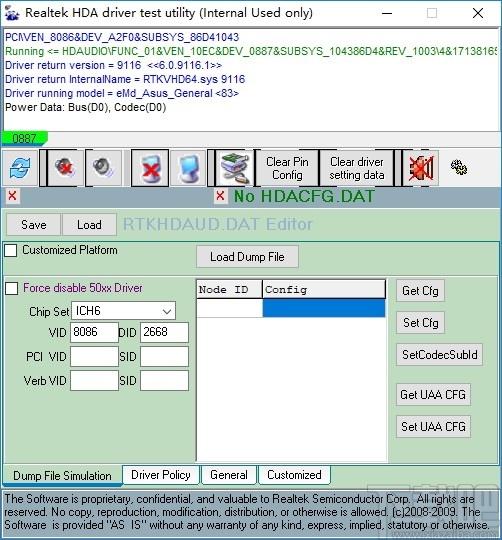Select the highlighted blue Config cell
The height and width of the screenshot is (540, 502).
tap(324, 308)
